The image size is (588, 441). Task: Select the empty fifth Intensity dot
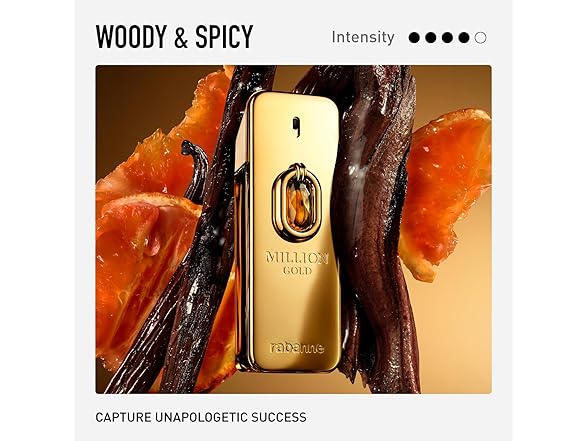point(480,38)
